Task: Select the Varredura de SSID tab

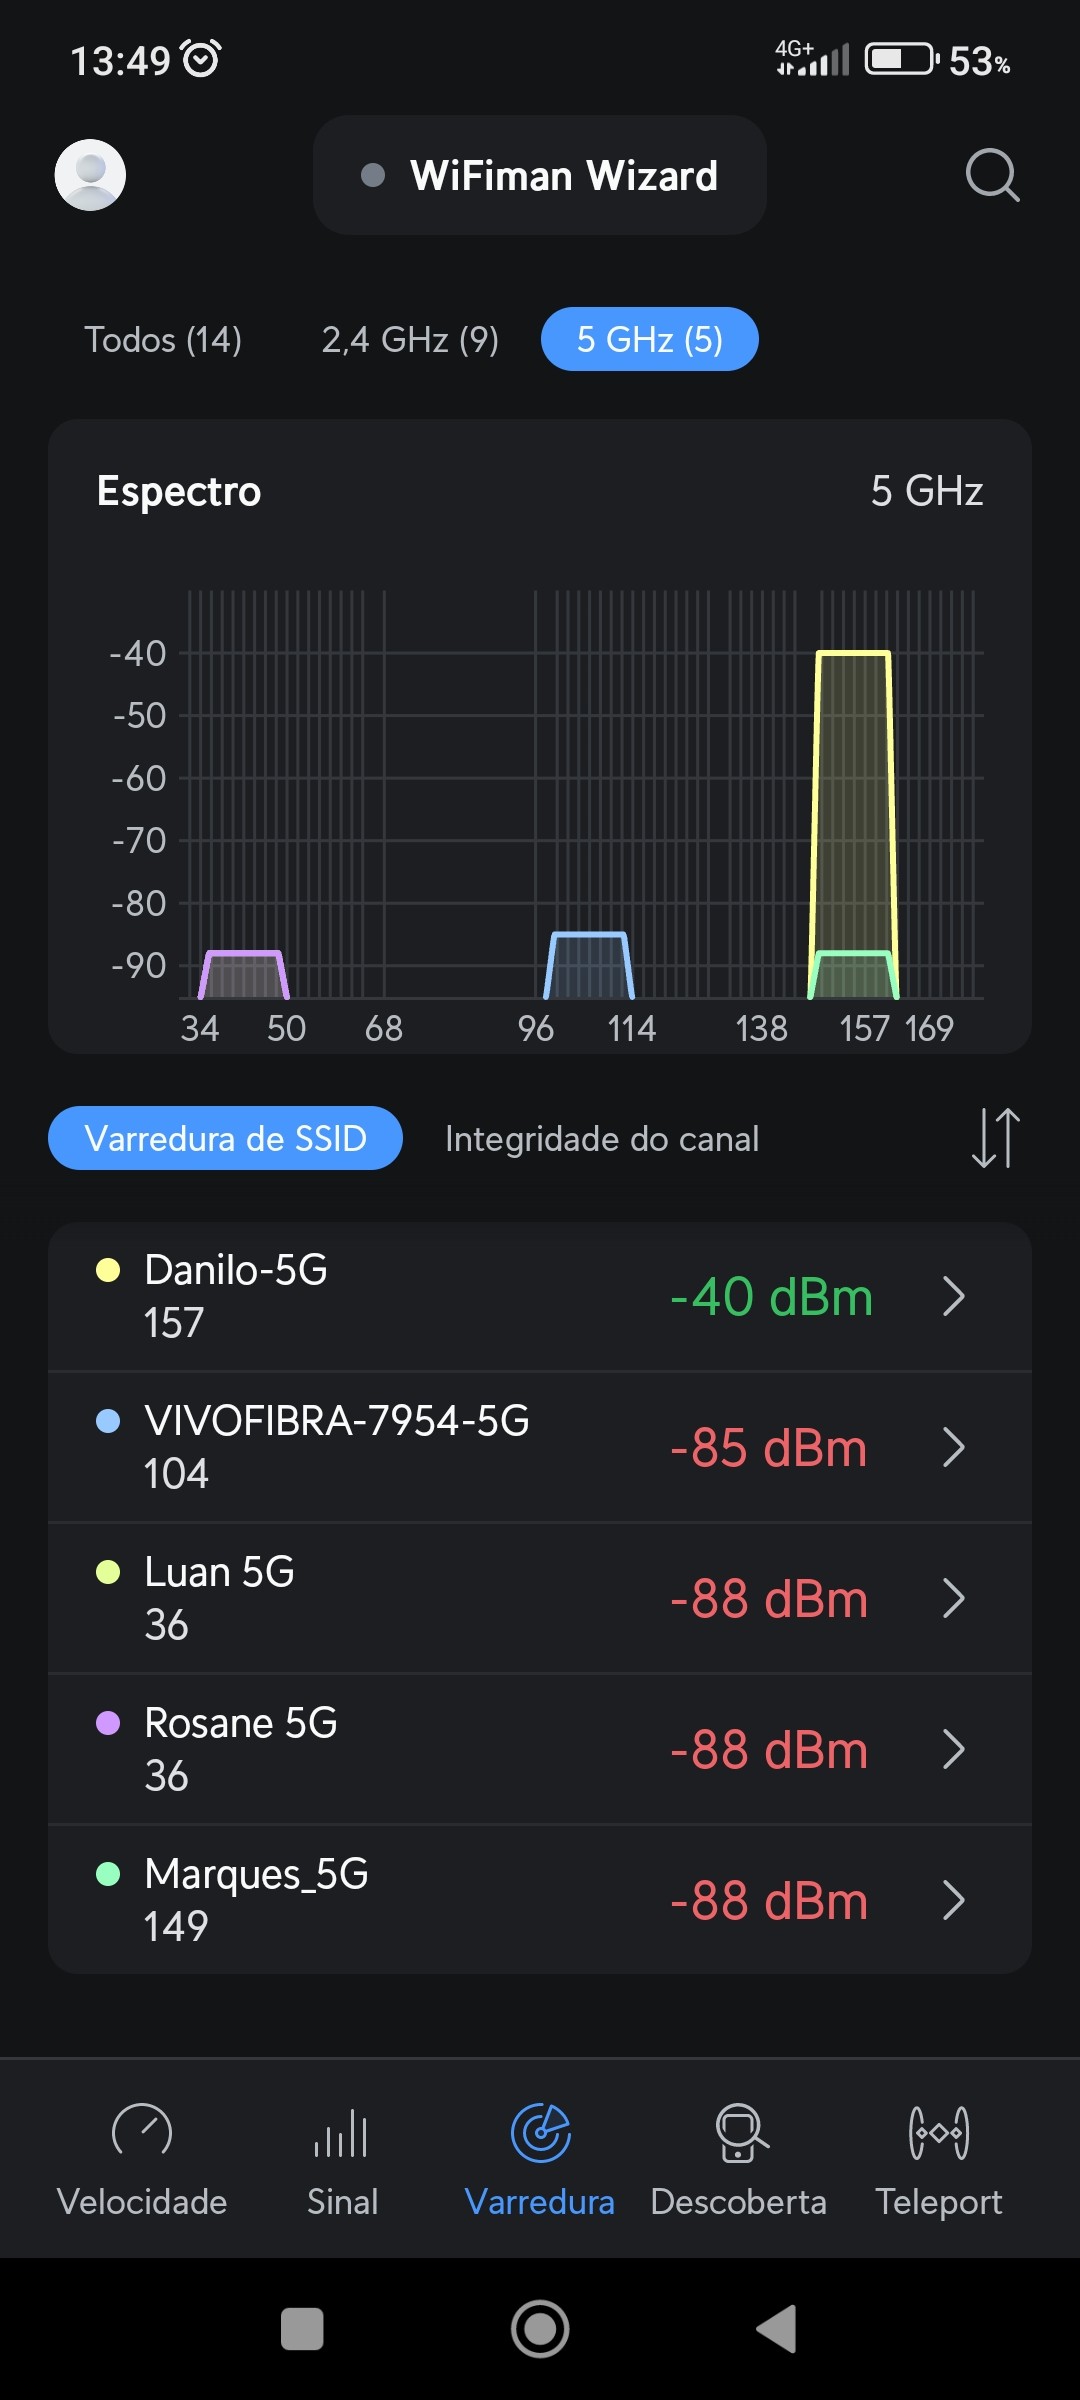Action: point(226,1139)
